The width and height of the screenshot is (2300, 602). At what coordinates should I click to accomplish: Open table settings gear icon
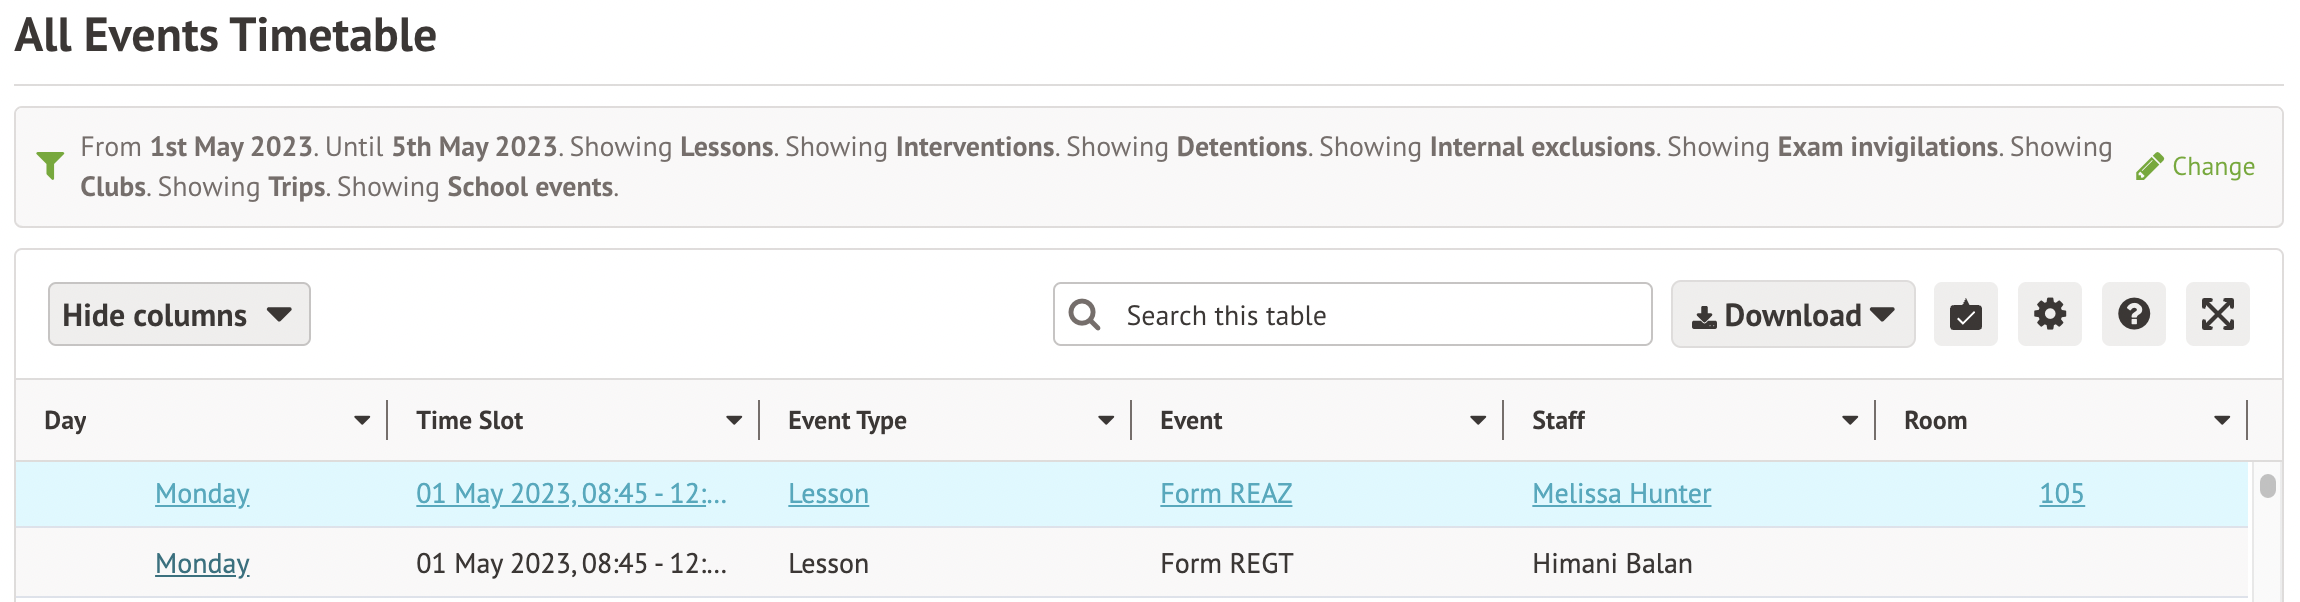click(2049, 315)
